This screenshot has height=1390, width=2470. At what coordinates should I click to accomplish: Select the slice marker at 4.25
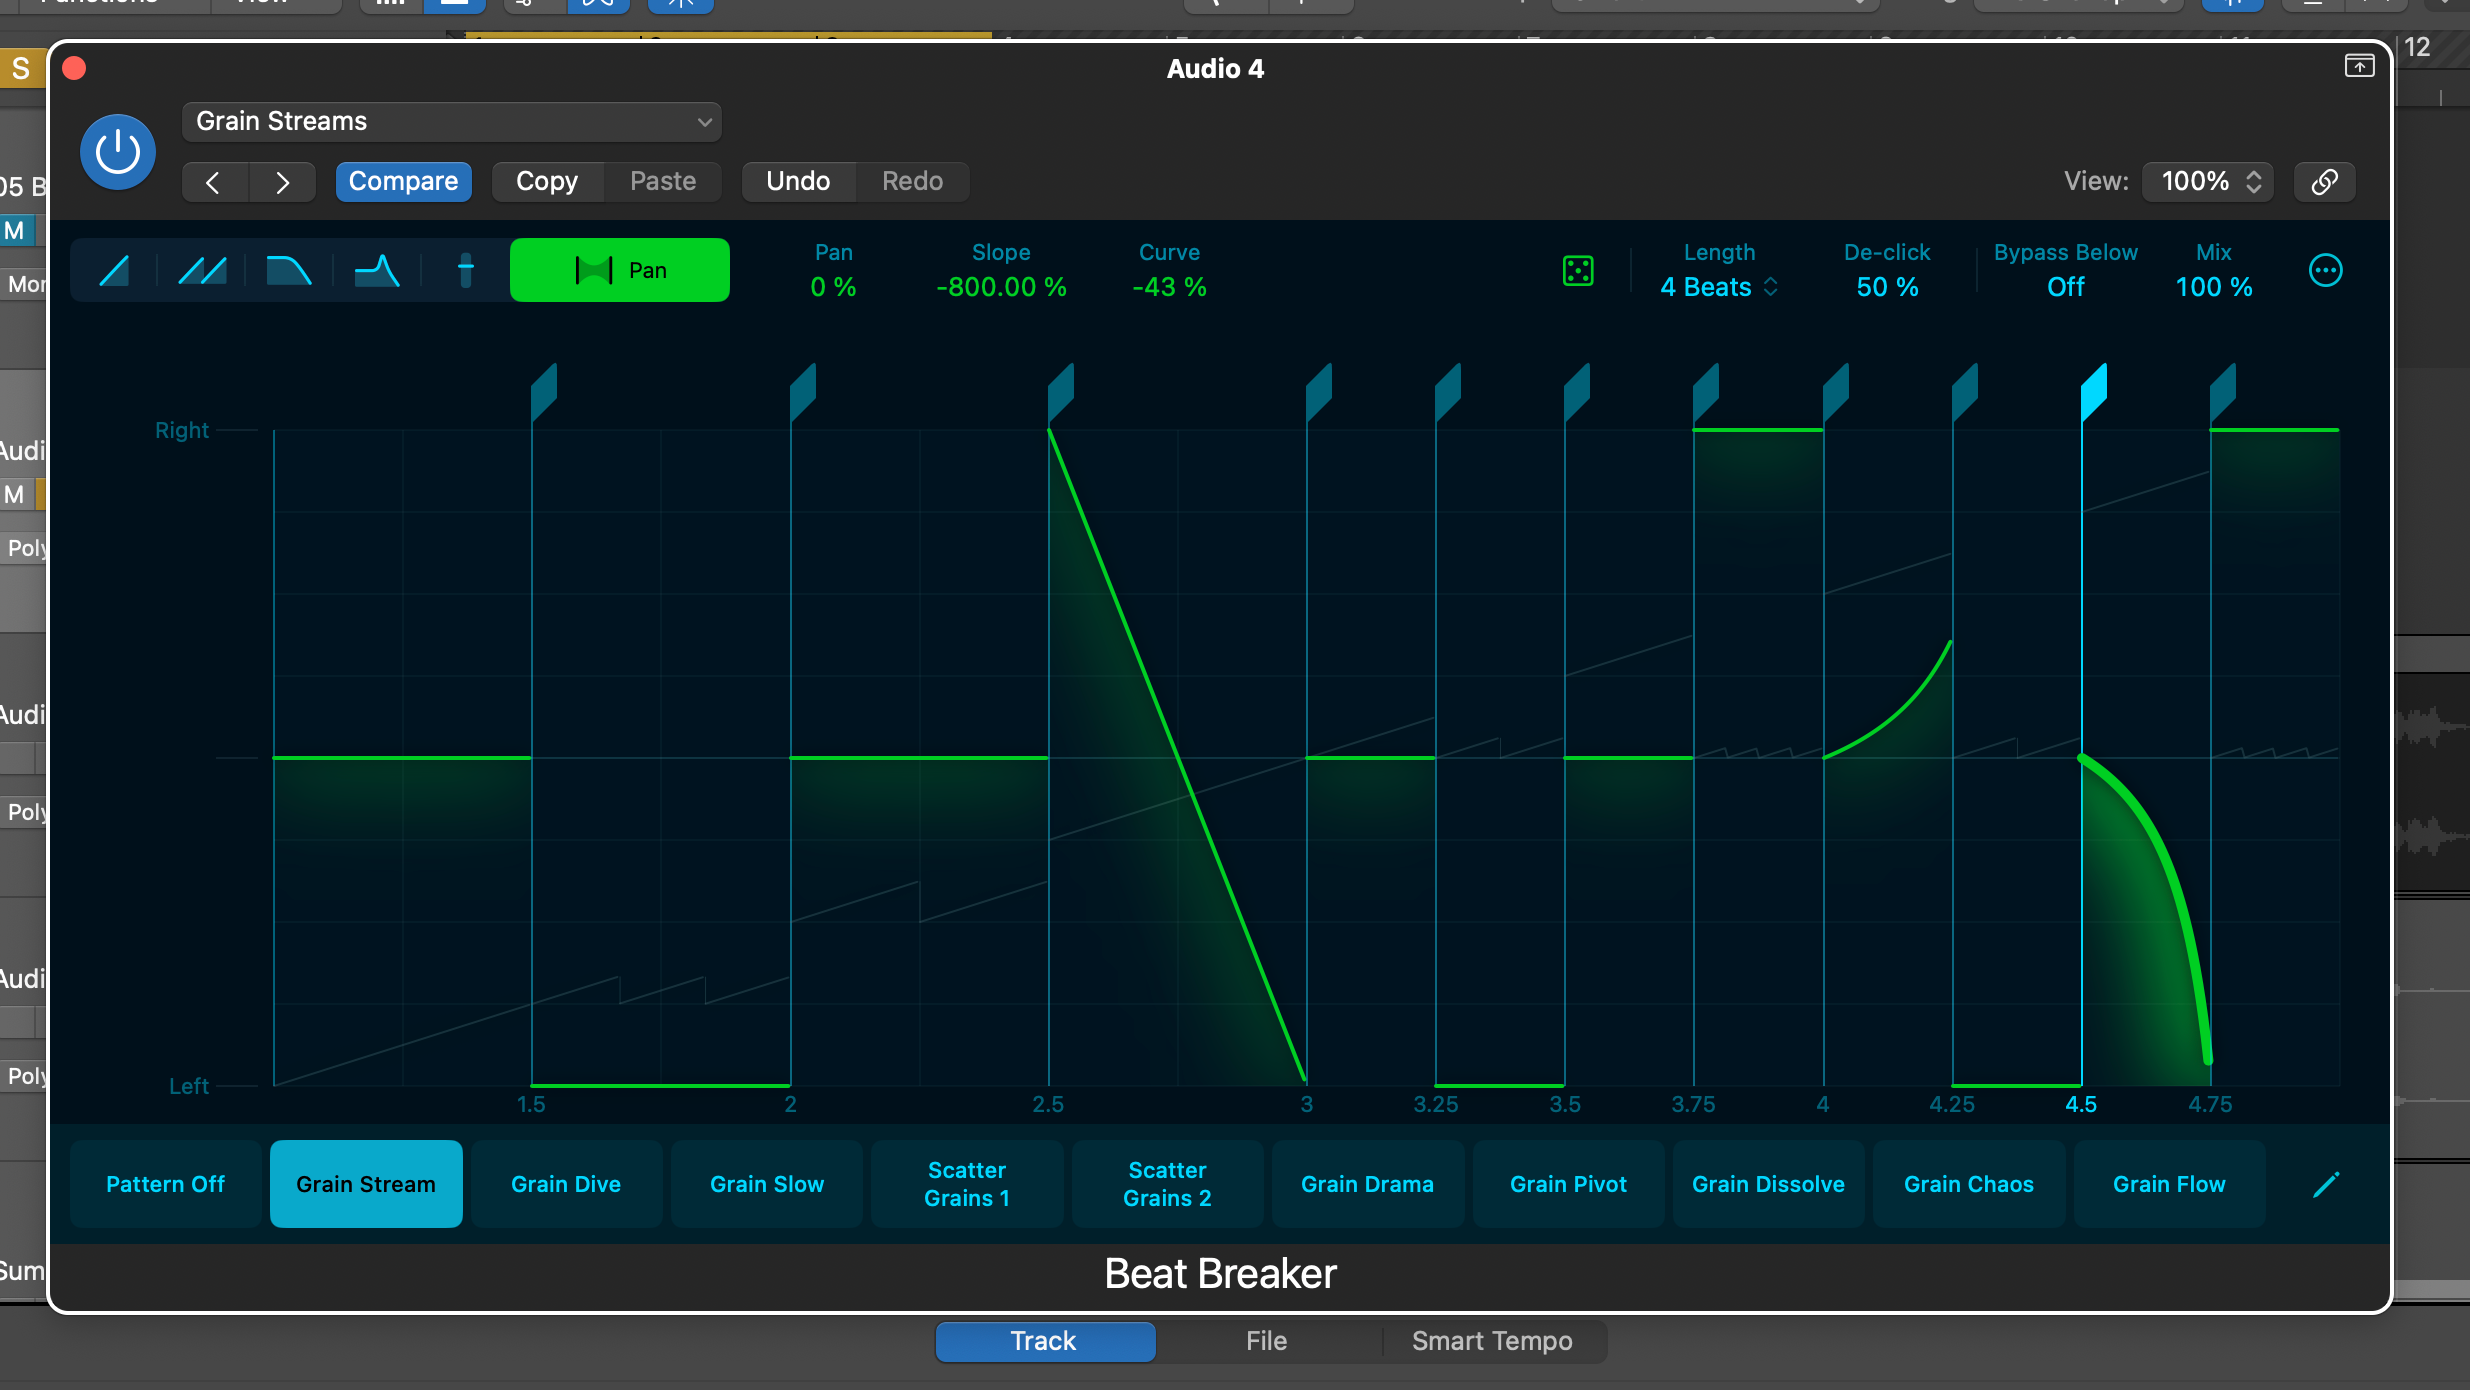[x=1964, y=391]
